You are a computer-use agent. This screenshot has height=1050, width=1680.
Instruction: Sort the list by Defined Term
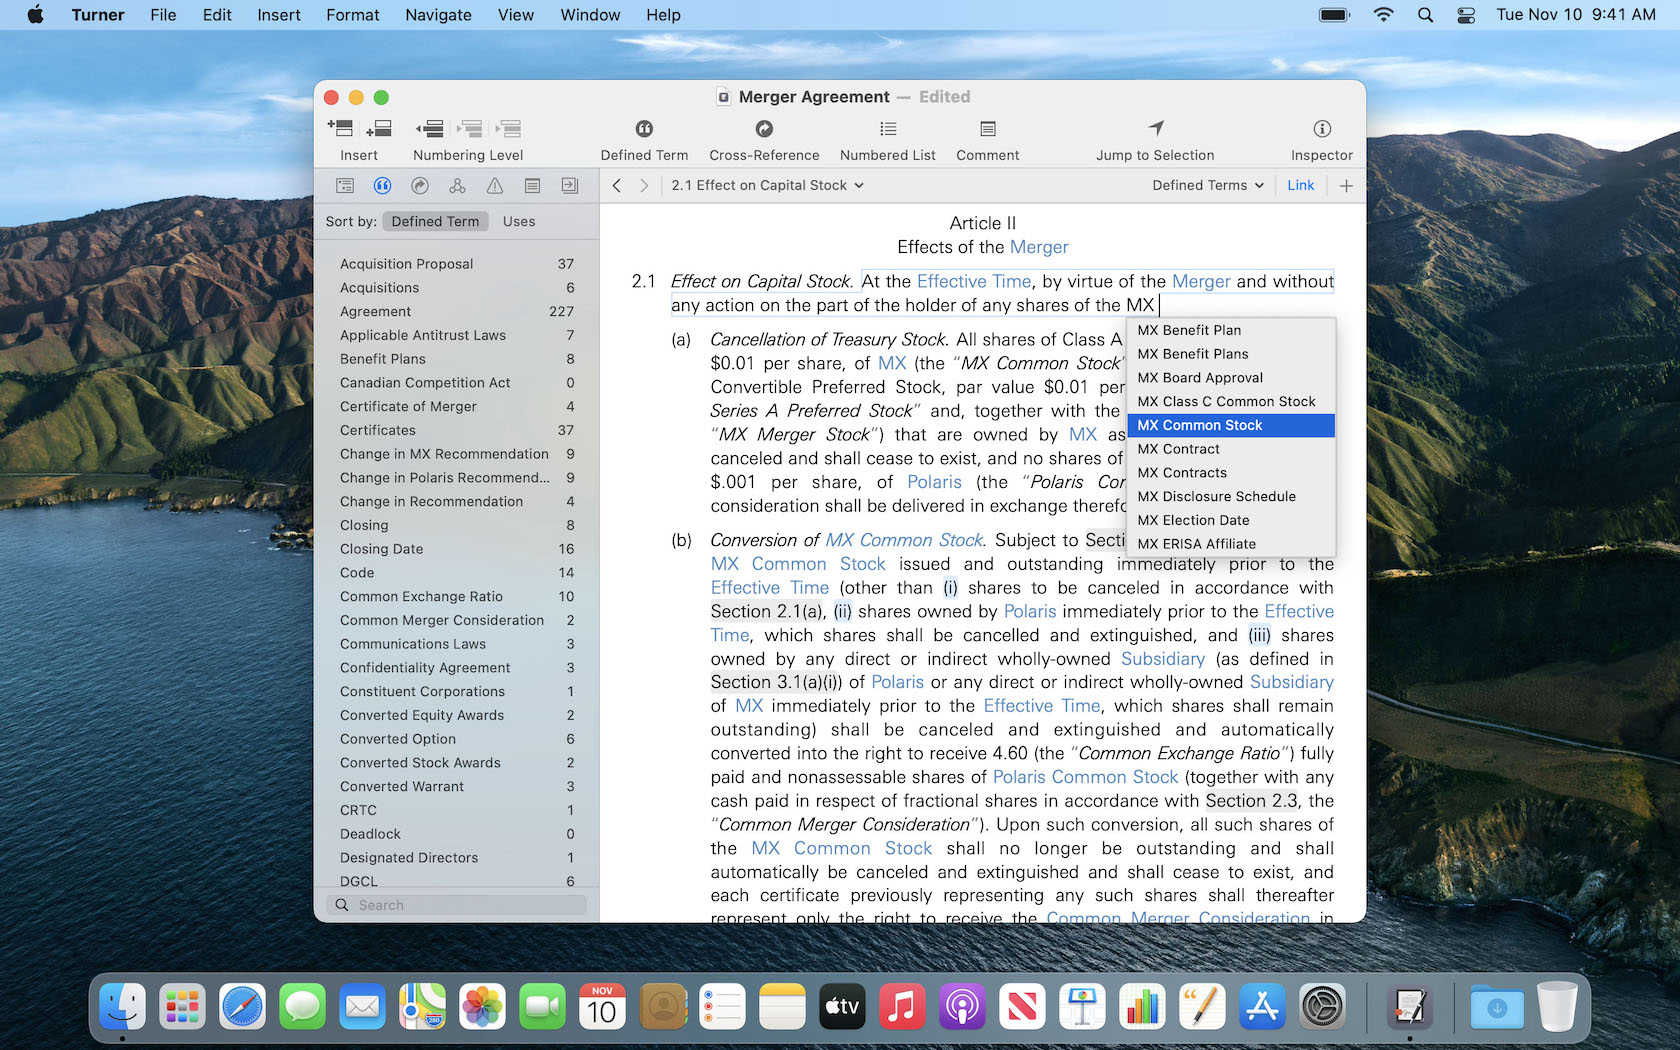(435, 221)
